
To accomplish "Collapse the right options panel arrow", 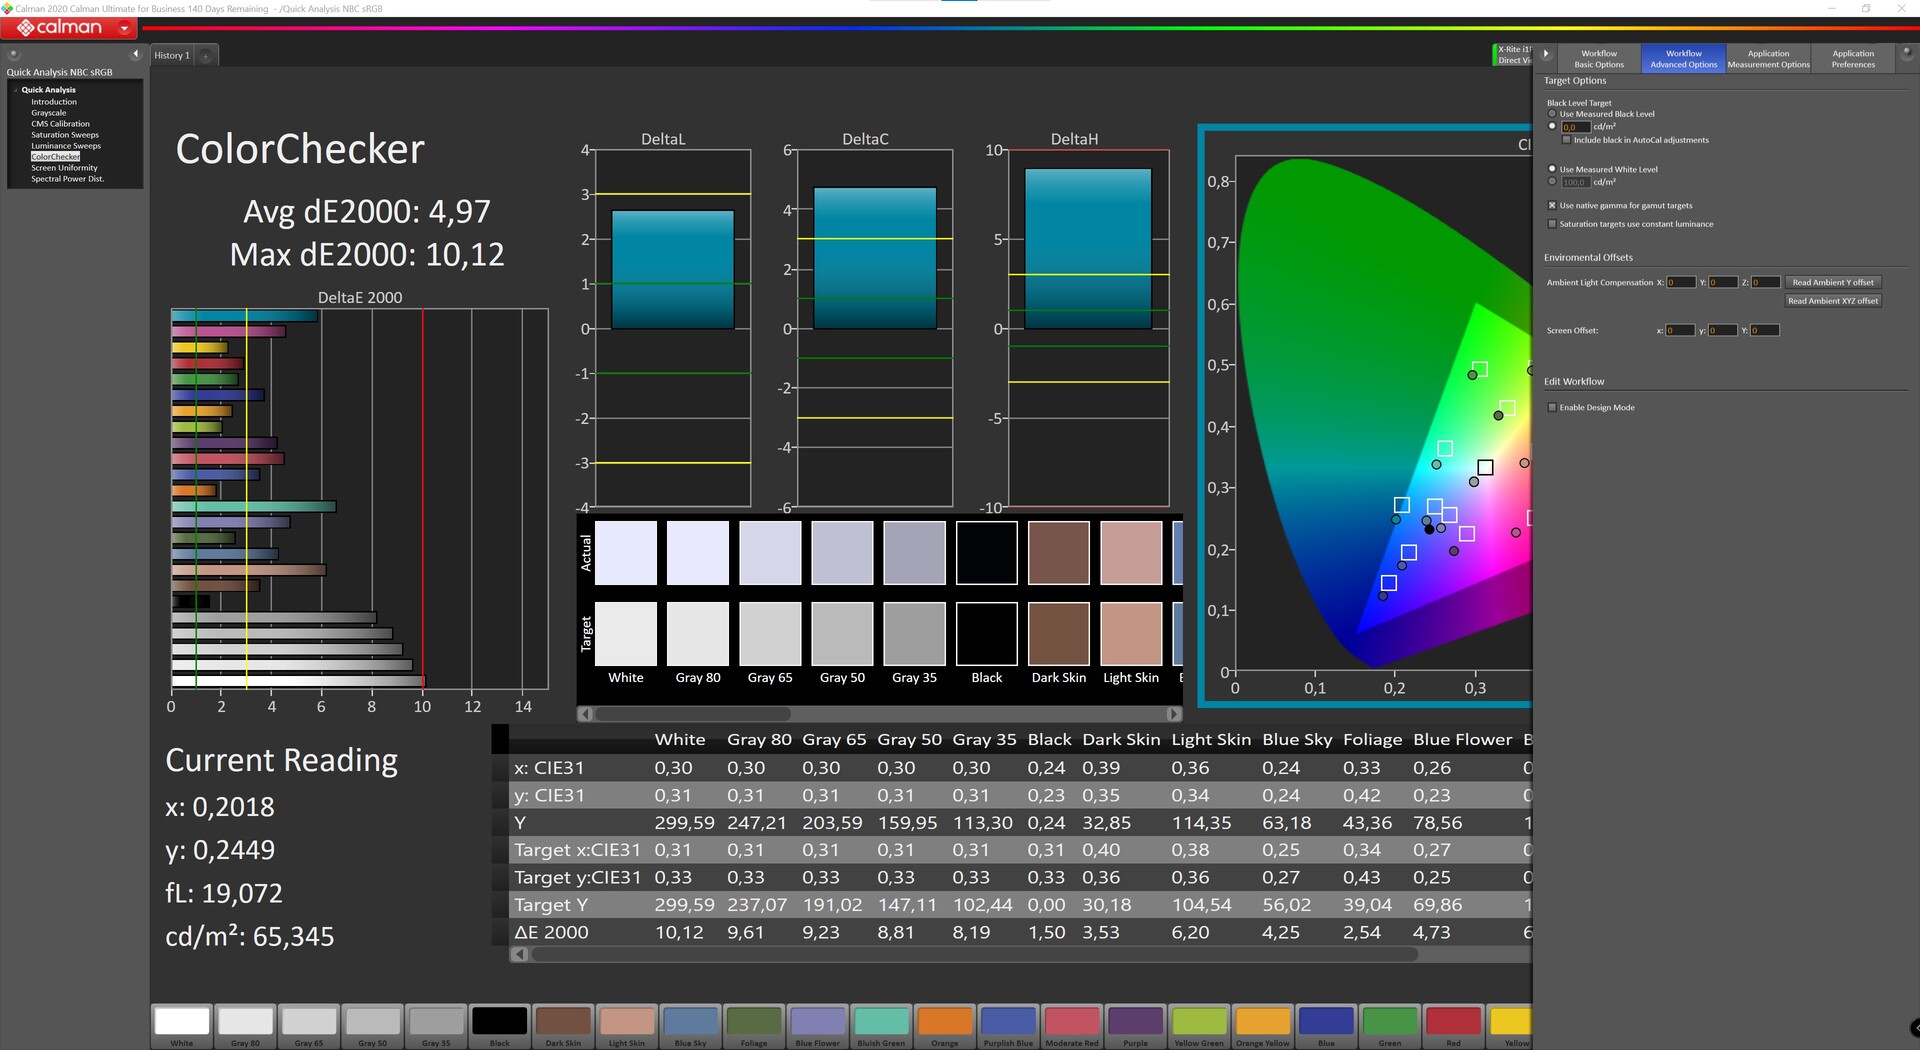I will click(1546, 54).
